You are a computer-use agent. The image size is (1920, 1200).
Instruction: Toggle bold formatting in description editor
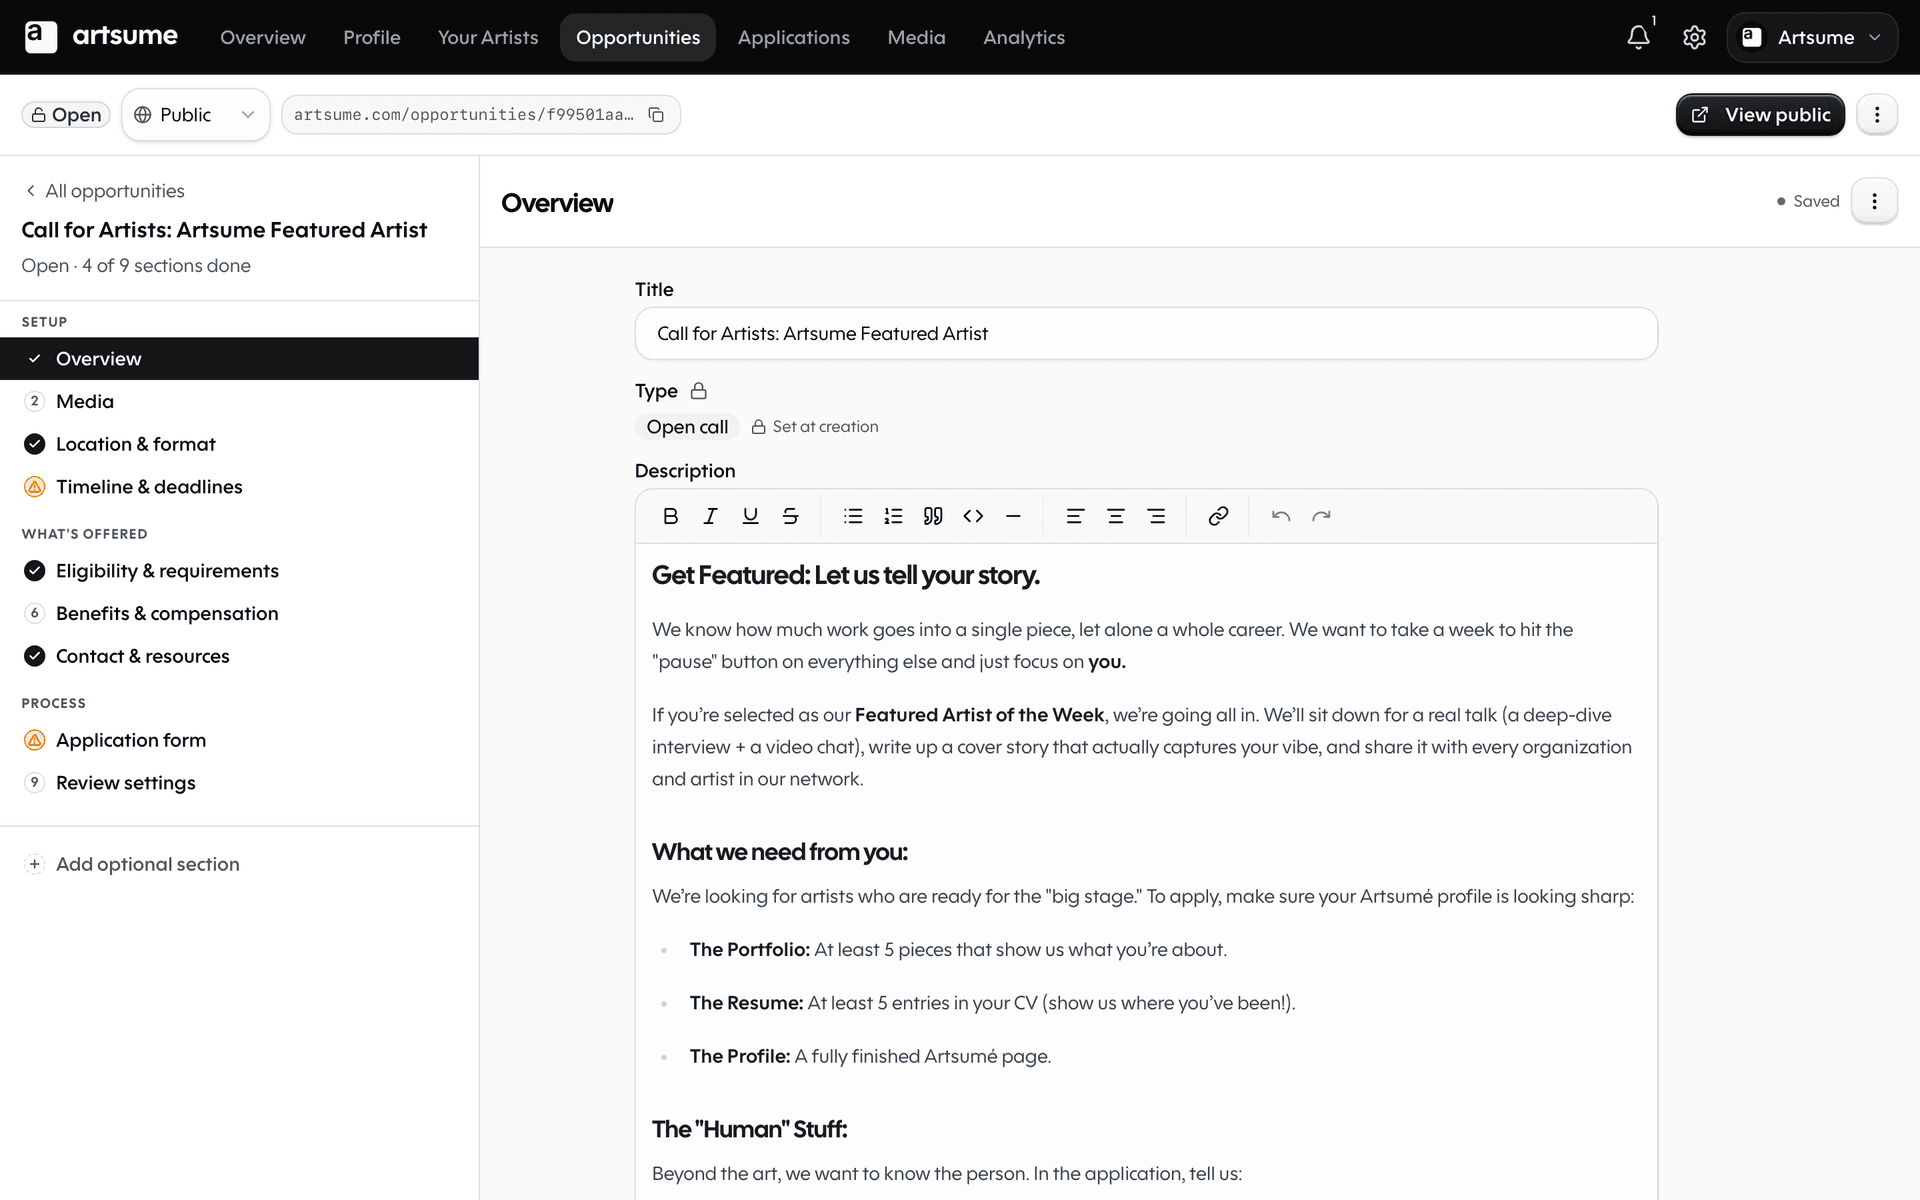click(x=670, y=516)
